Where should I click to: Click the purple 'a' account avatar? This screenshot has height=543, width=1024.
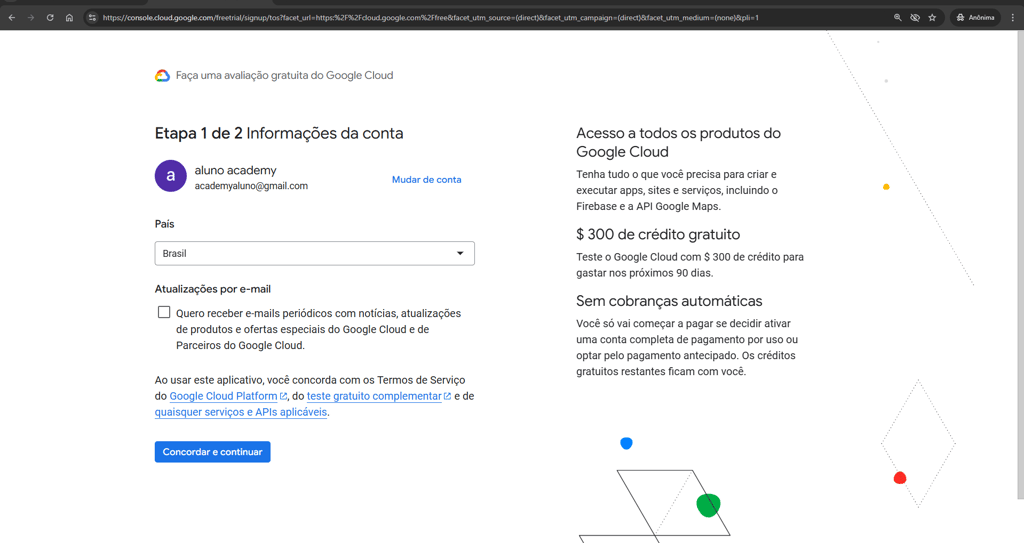pos(170,176)
